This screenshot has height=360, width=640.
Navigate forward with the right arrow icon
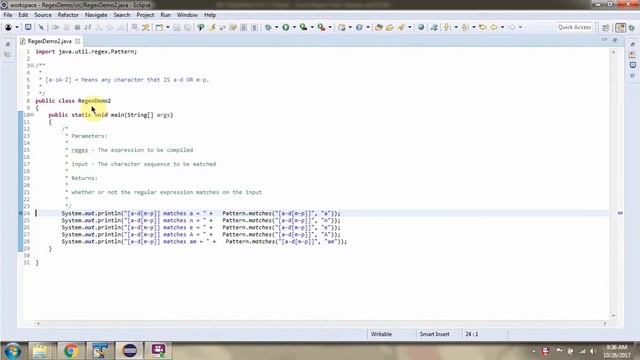click(x=512, y=27)
